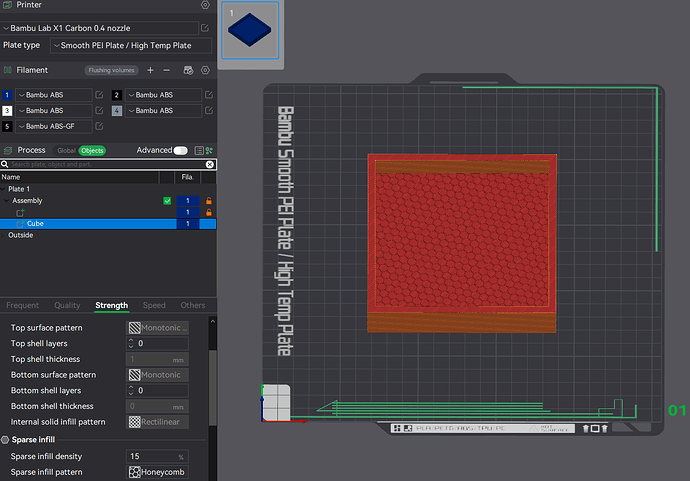Image resolution: width=690 pixels, height=481 pixels.
Task: Switch process scope to Objects
Action: pyautogui.click(x=92, y=151)
